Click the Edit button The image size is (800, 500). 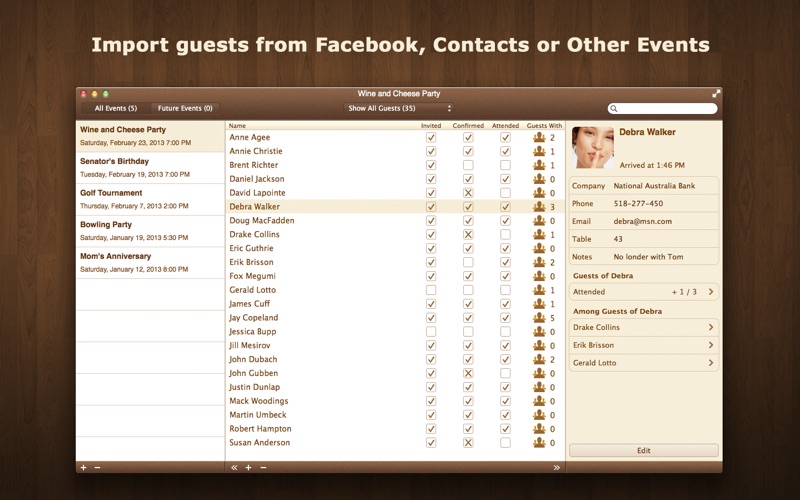pyautogui.click(x=643, y=450)
